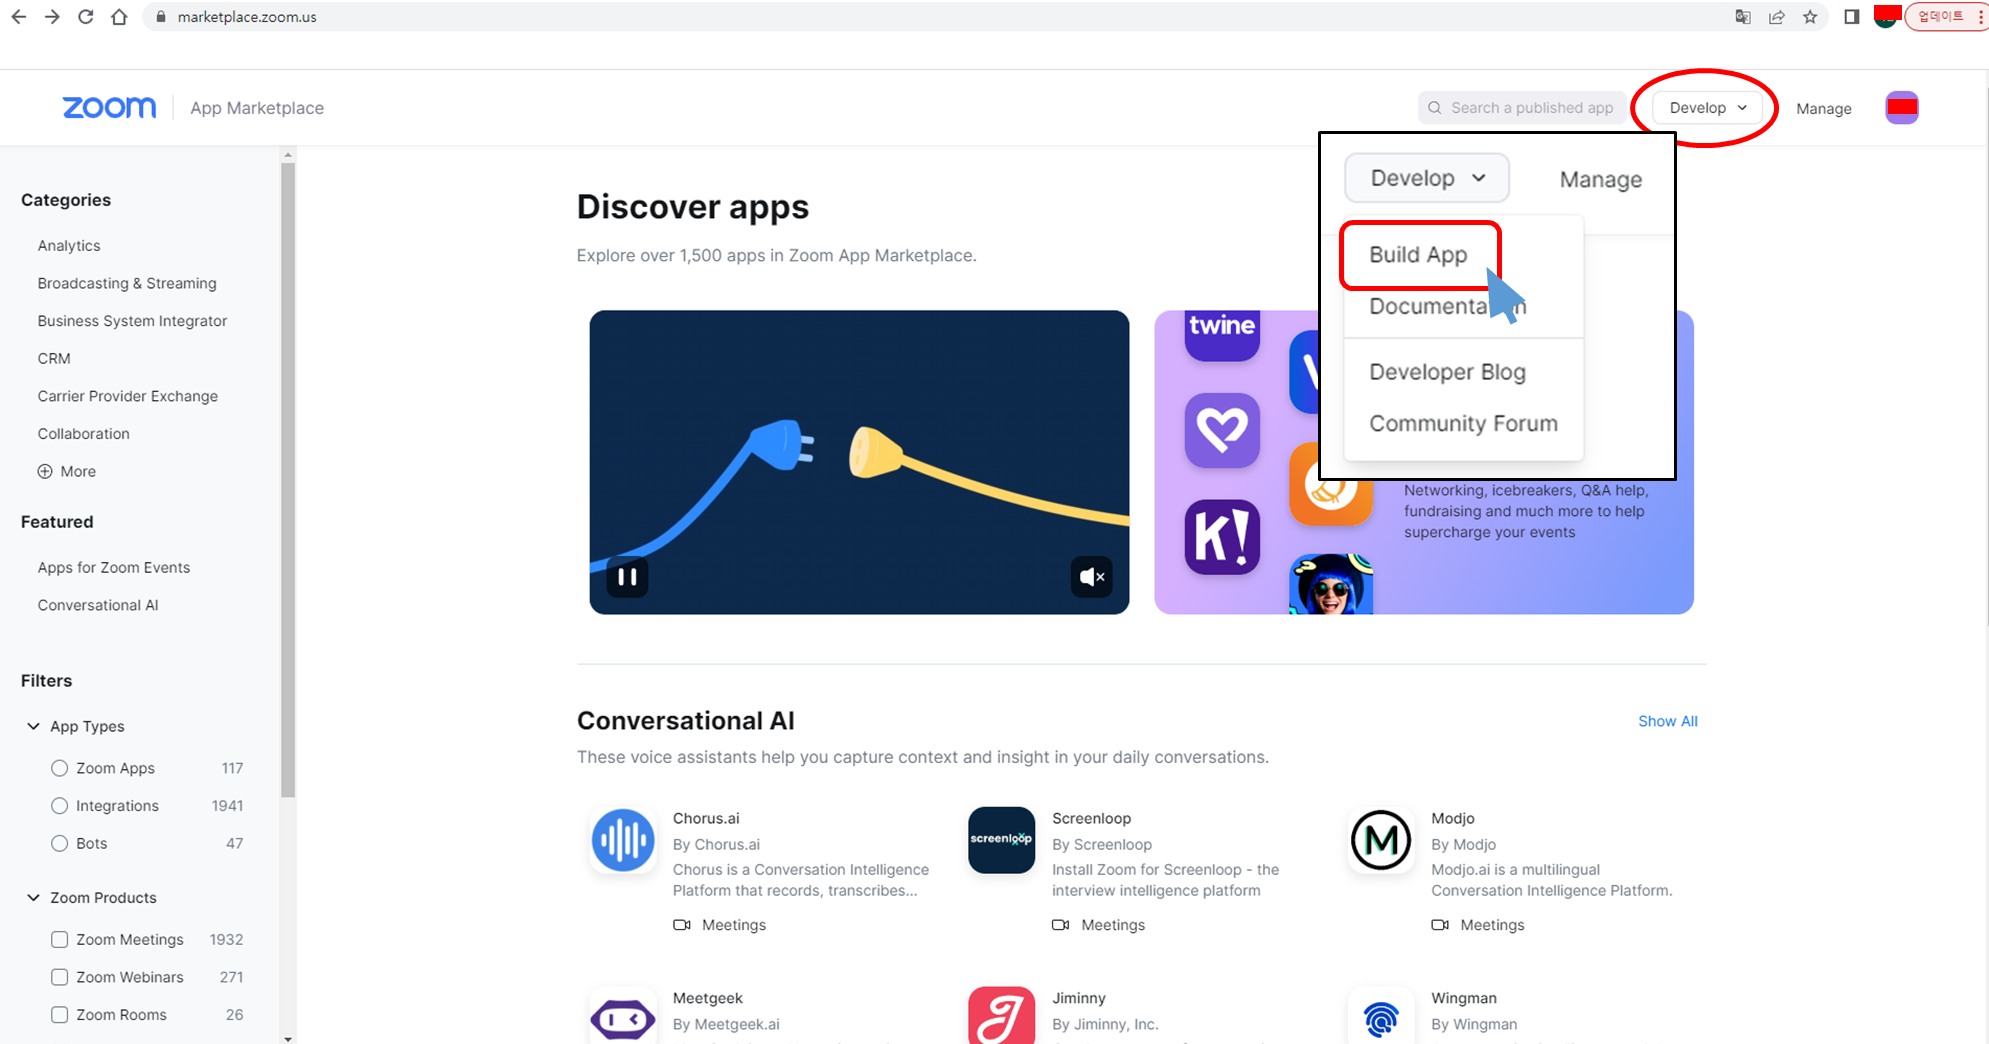Open the twine app icon in banner
Screen dimensions: 1989x1044
pyautogui.click(x=1222, y=335)
